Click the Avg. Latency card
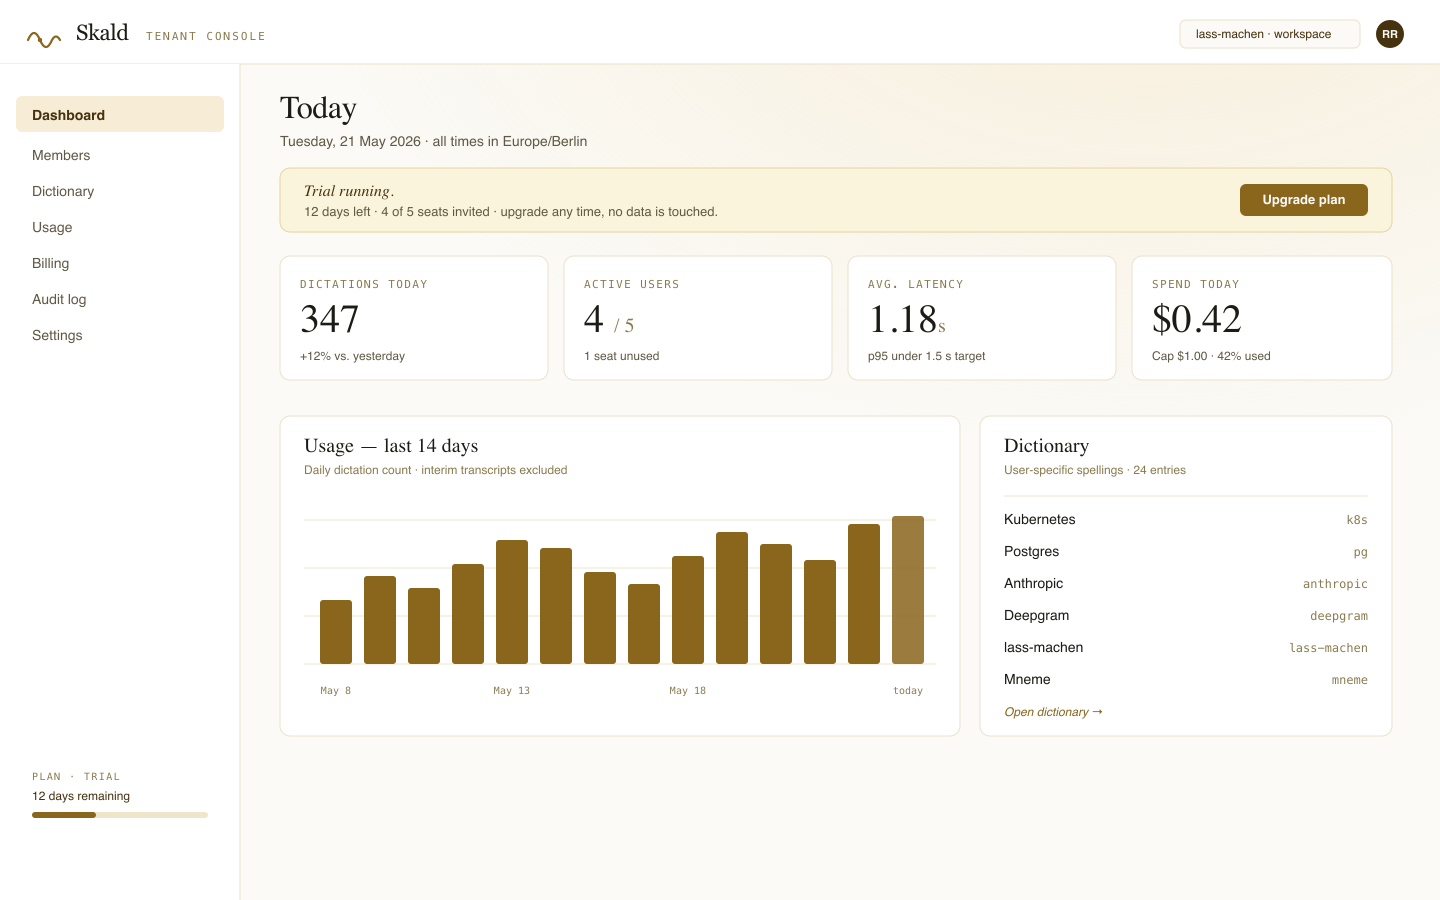 pos(982,318)
